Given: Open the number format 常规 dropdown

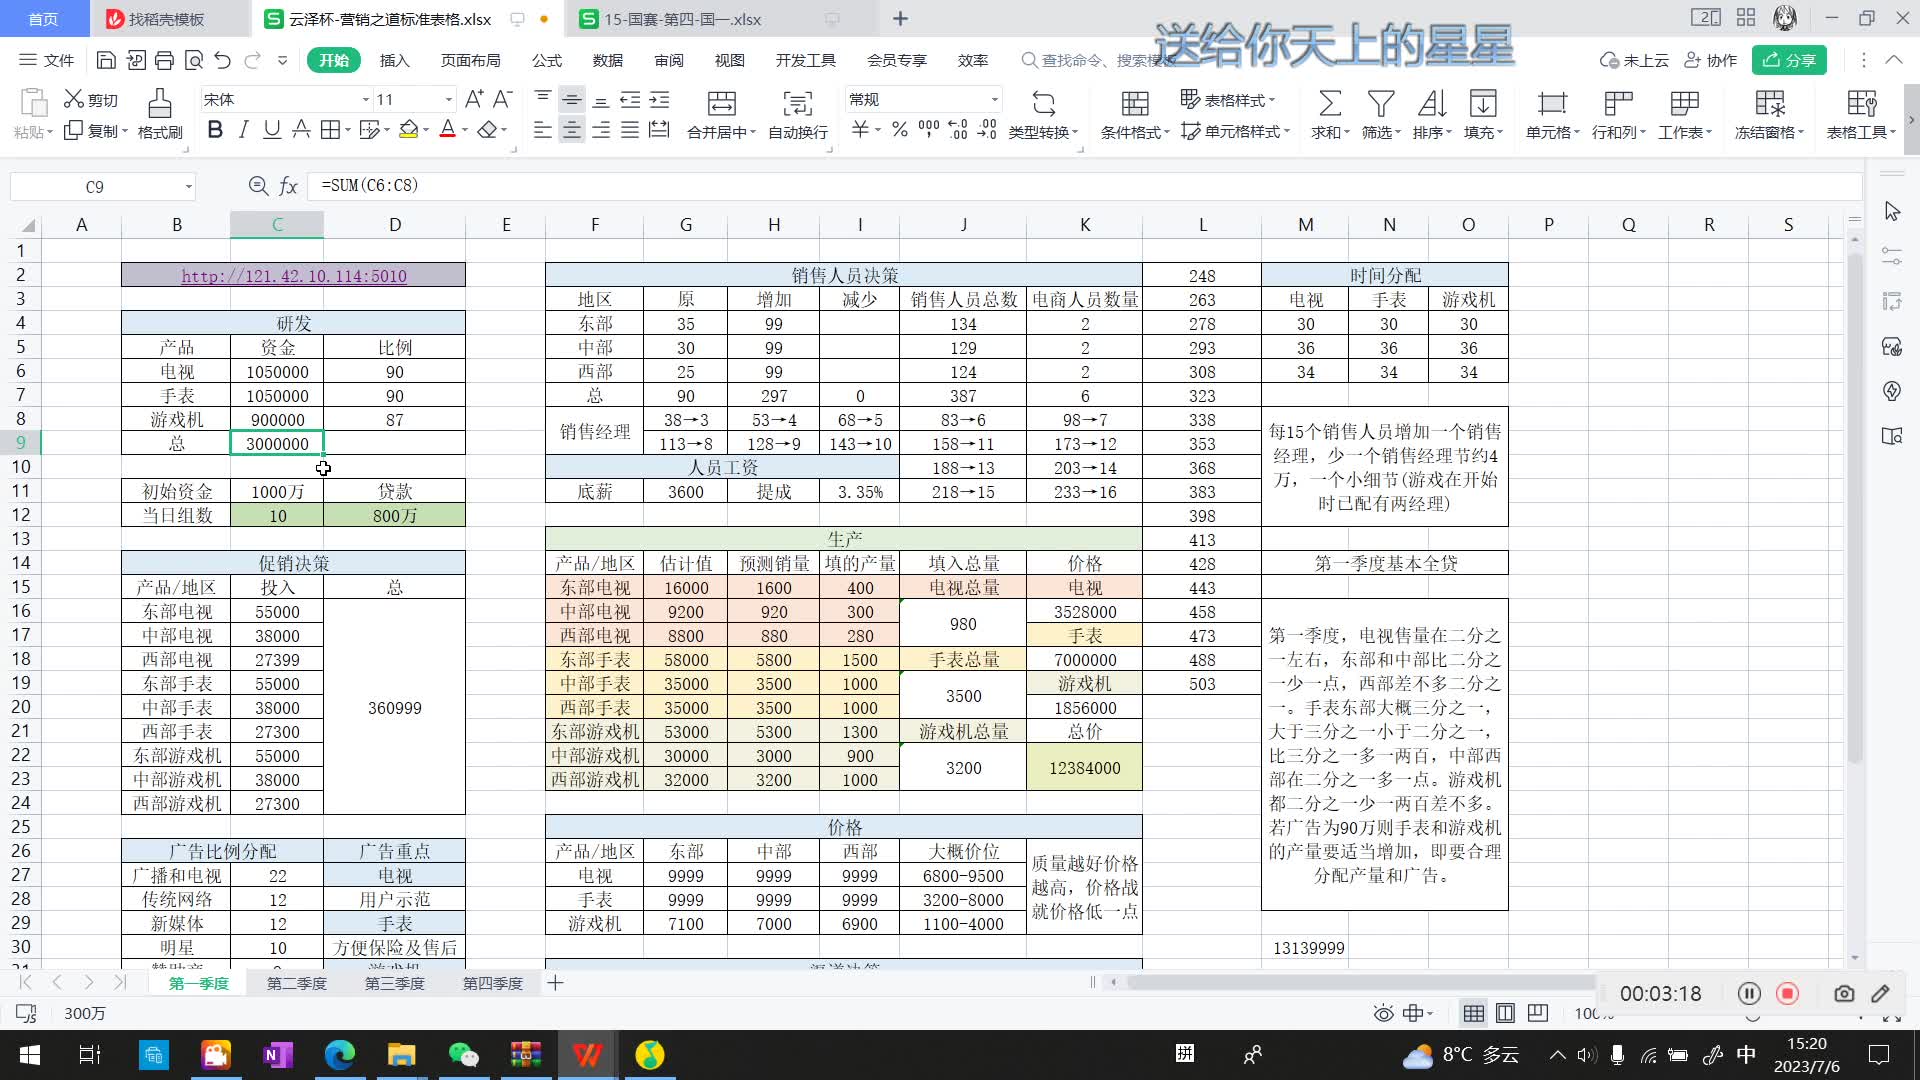Looking at the screenshot, I should click(994, 99).
